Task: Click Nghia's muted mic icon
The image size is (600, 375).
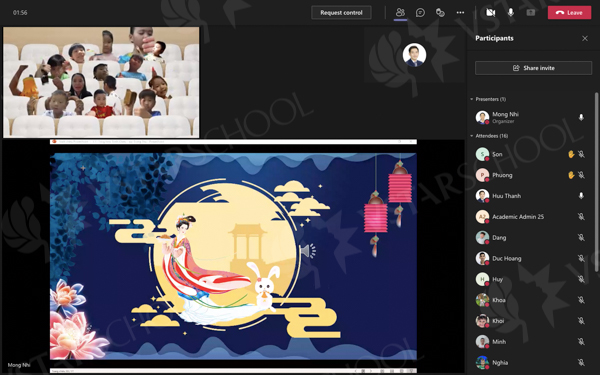Action: tap(581, 362)
